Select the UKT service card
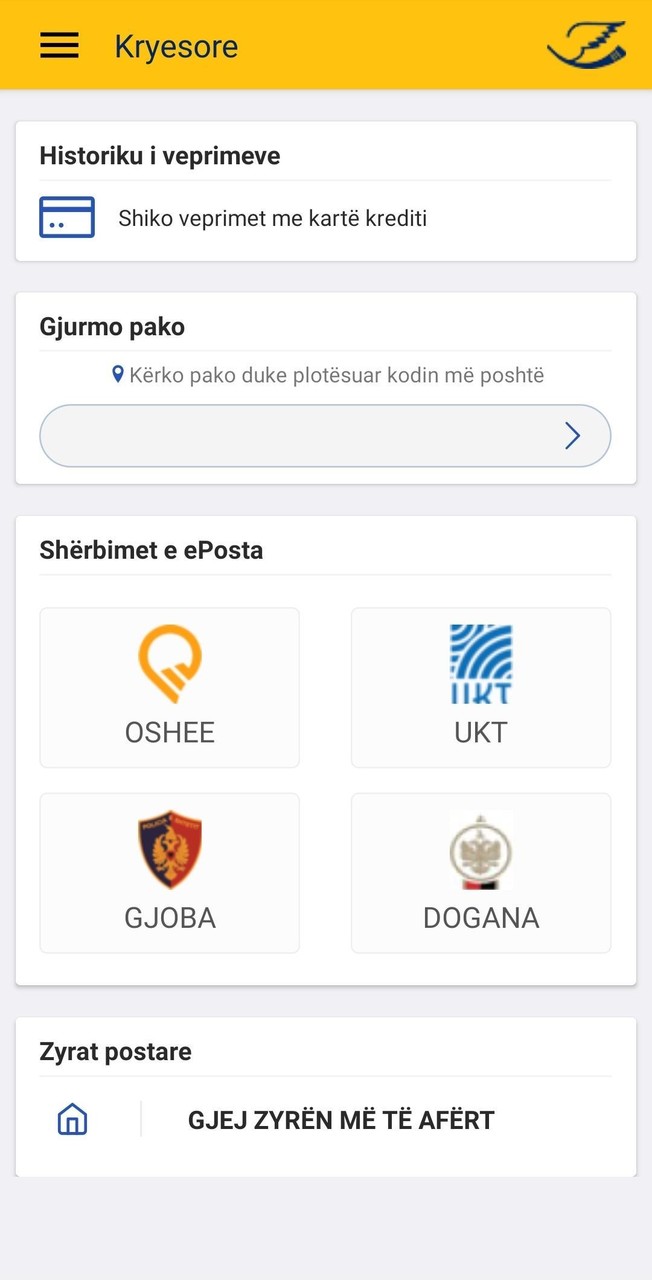652x1280 pixels. pyautogui.click(x=480, y=687)
